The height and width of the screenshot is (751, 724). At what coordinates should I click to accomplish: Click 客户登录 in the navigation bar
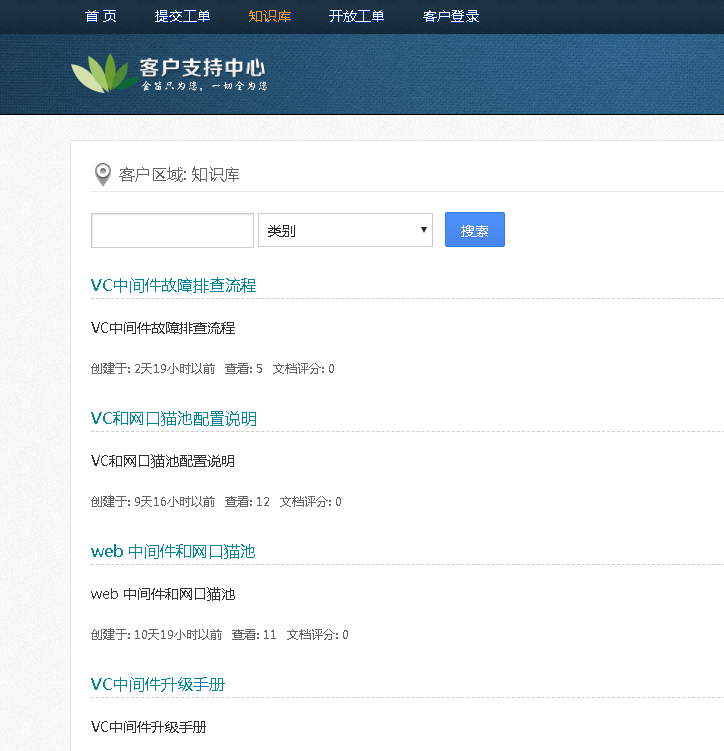pos(451,16)
